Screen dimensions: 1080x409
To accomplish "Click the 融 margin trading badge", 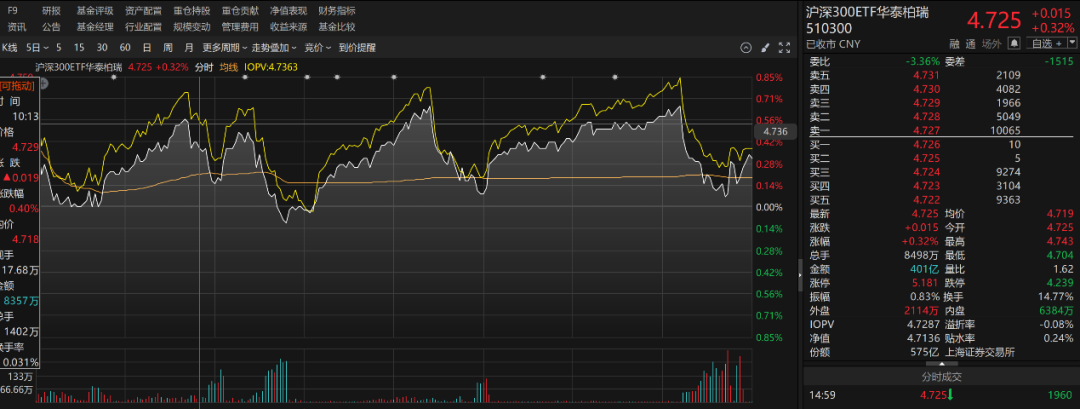I will point(954,43).
